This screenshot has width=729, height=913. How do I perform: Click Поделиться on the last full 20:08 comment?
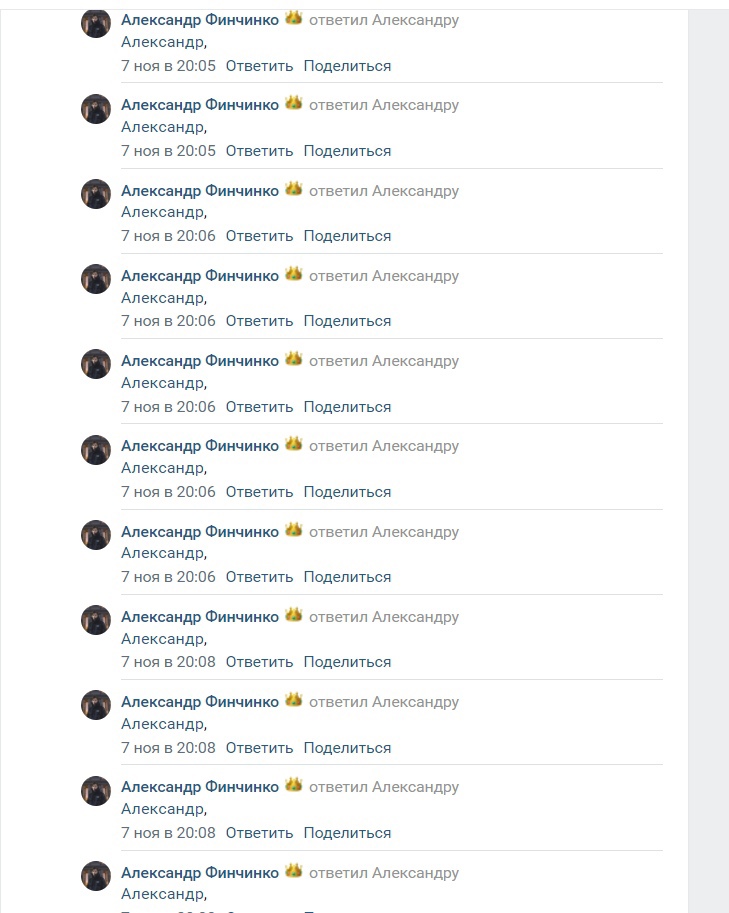pyautogui.click(x=347, y=833)
